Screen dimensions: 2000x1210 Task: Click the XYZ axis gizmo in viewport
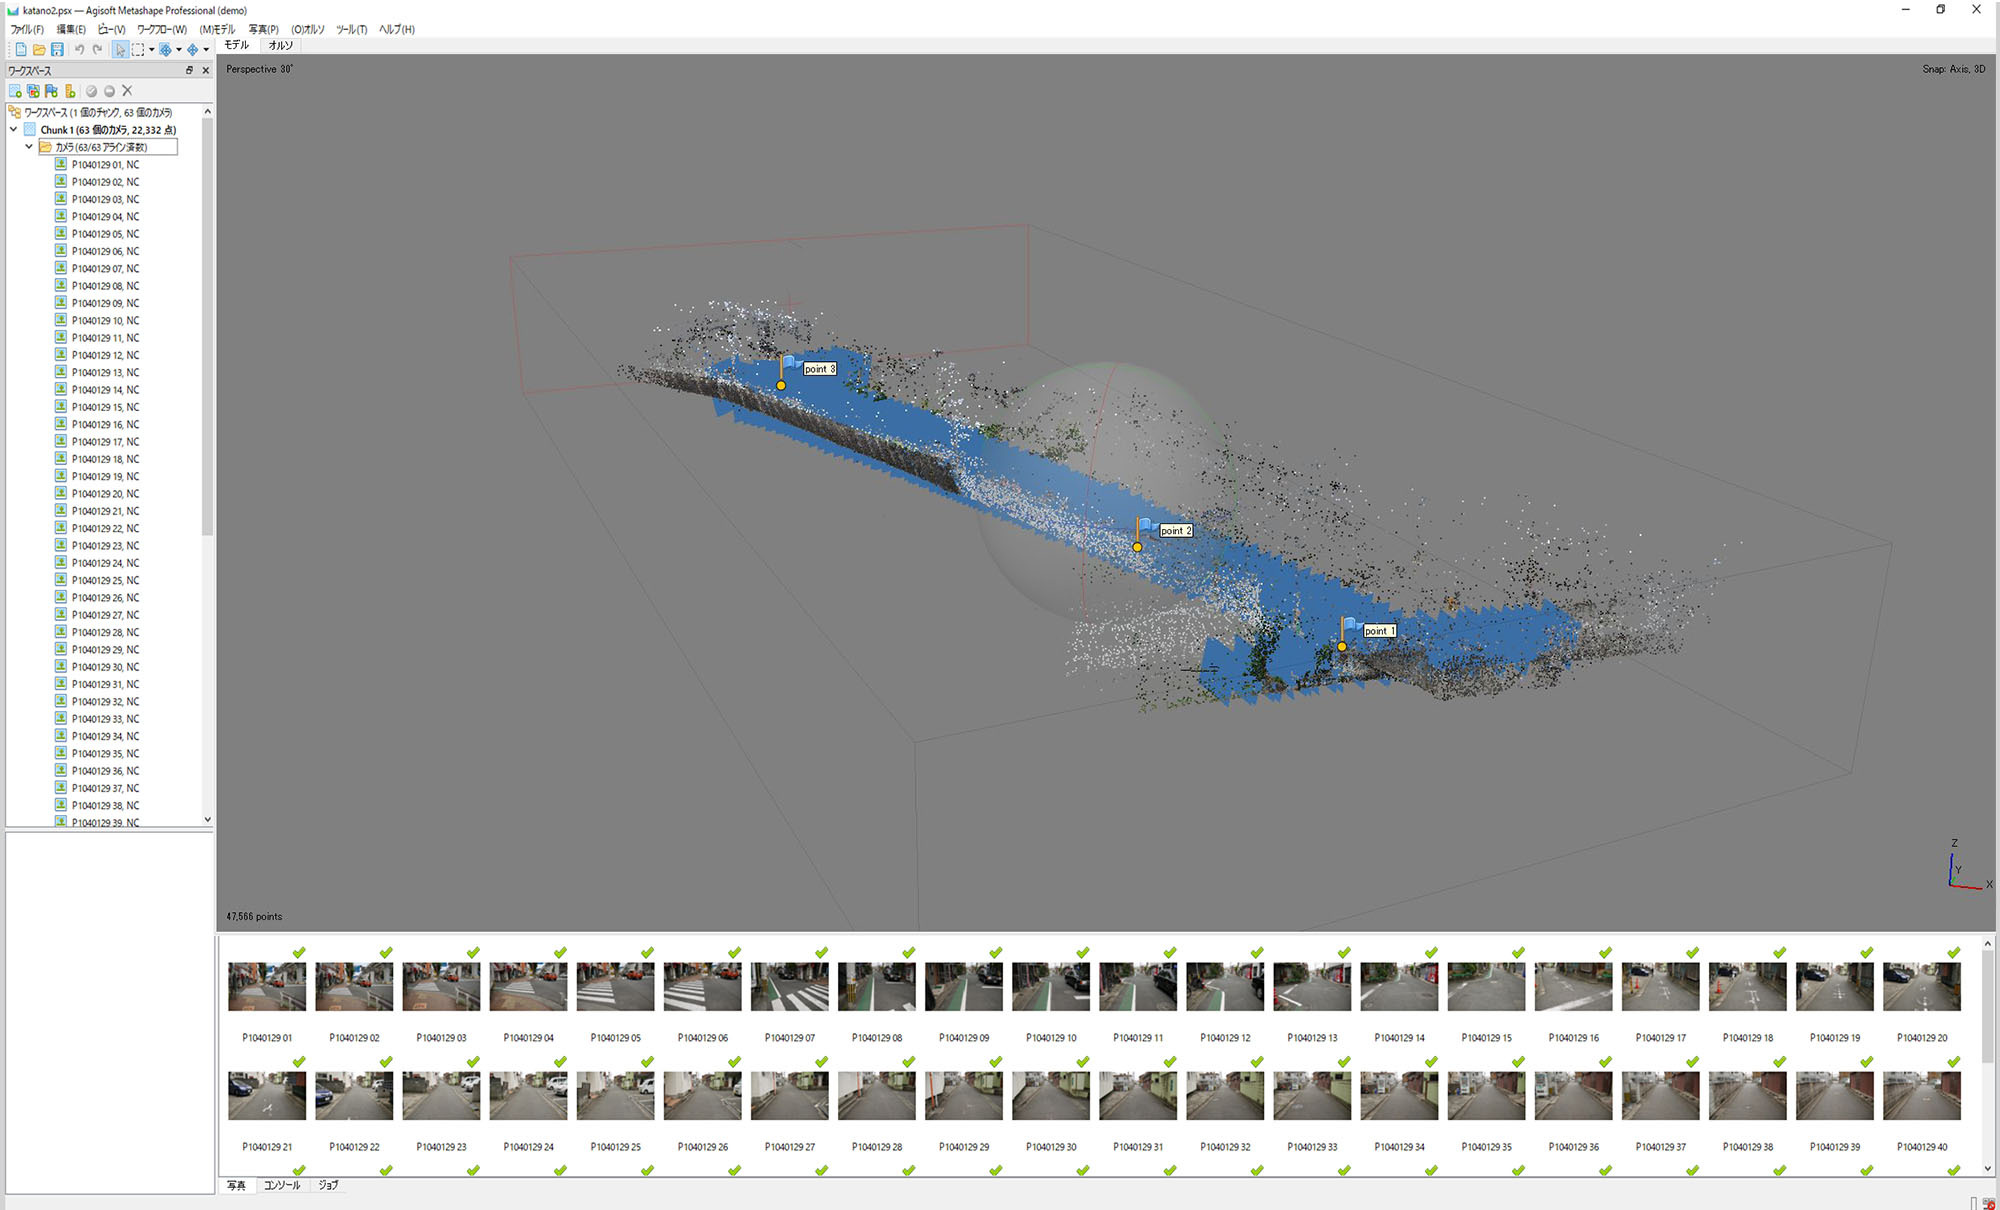click(x=1966, y=866)
